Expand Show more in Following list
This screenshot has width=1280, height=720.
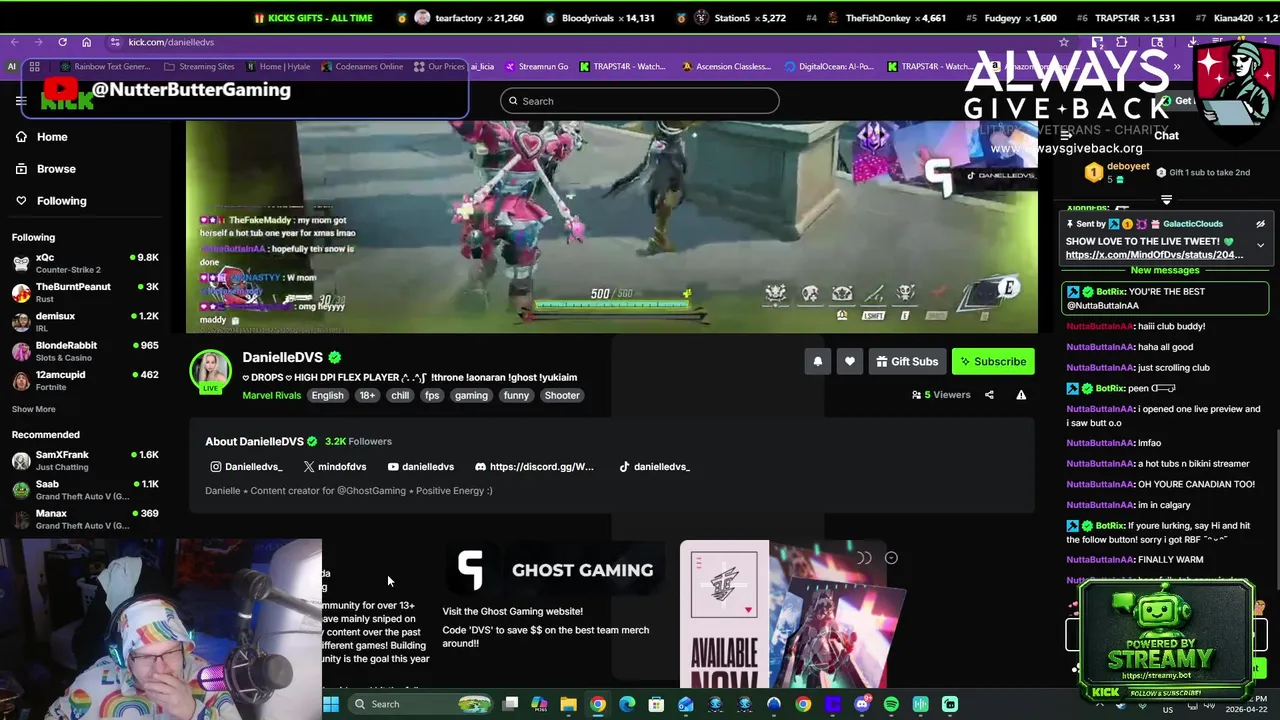point(34,409)
